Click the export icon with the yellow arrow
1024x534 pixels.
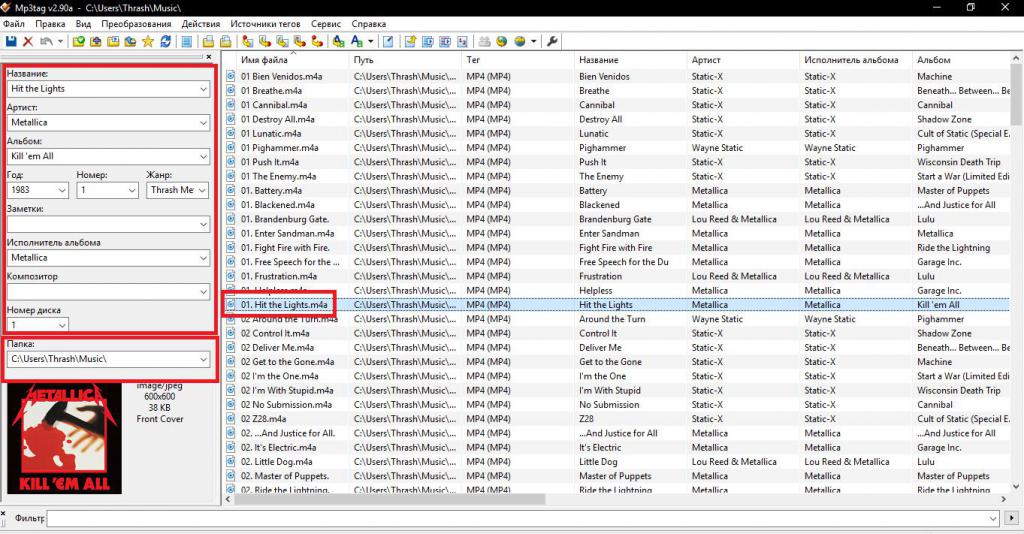410,41
